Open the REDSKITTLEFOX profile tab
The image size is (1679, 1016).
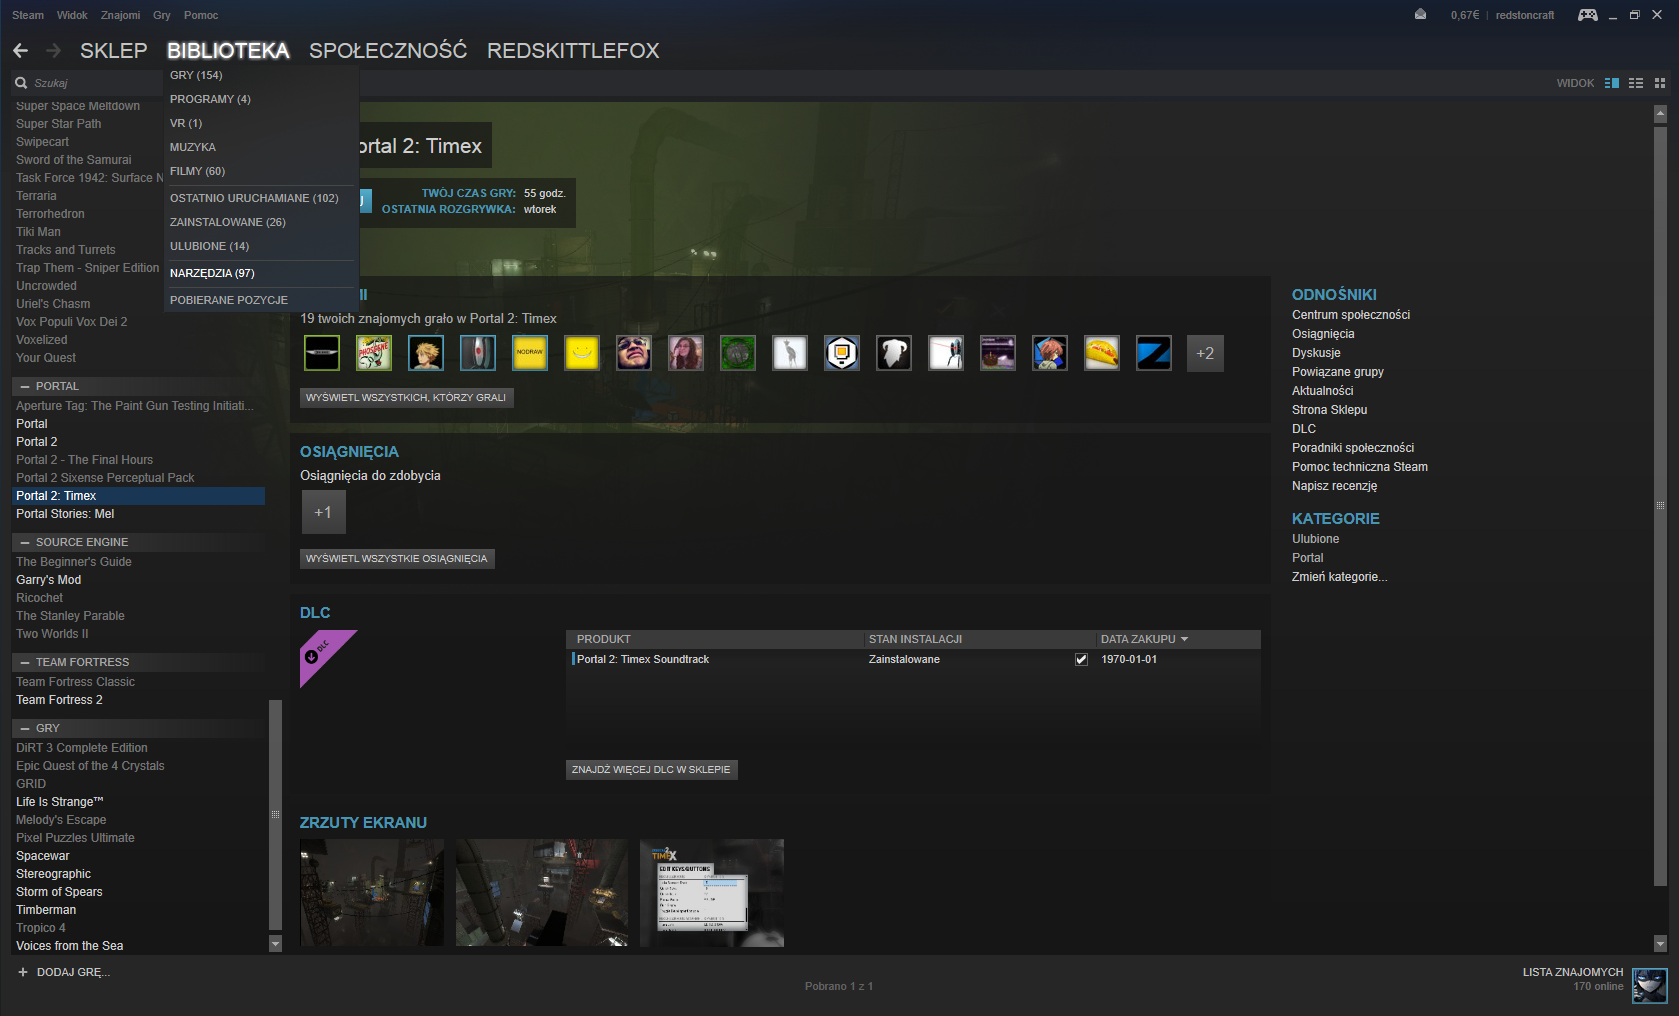point(573,51)
